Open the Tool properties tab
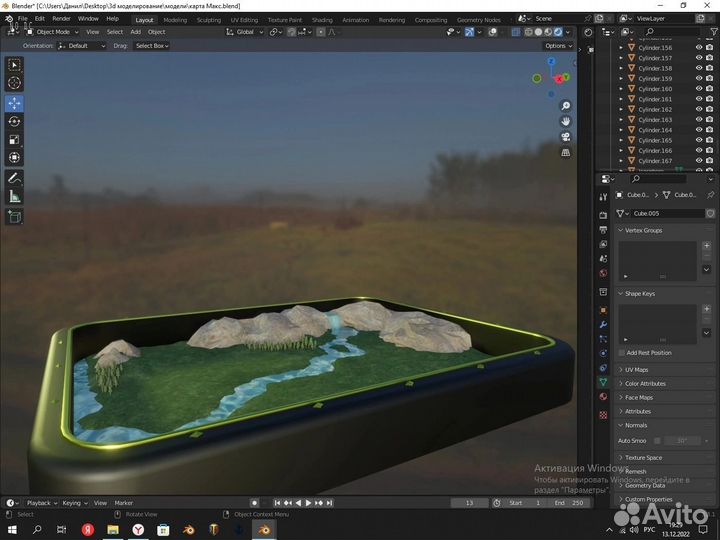720x540 pixels. (603, 197)
